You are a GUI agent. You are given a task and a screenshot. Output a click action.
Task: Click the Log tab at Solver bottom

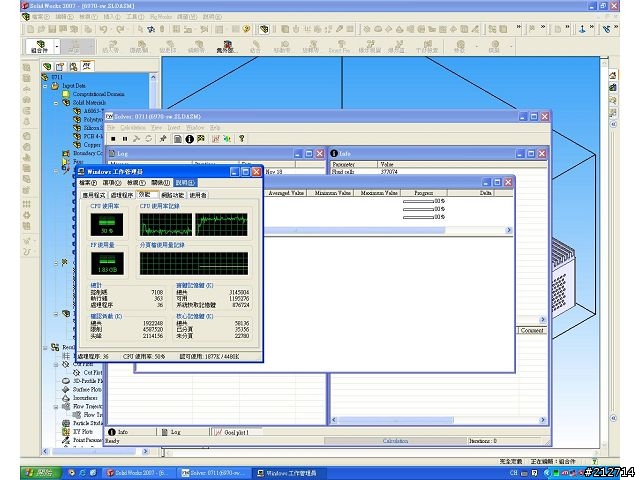tap(171, 432)
